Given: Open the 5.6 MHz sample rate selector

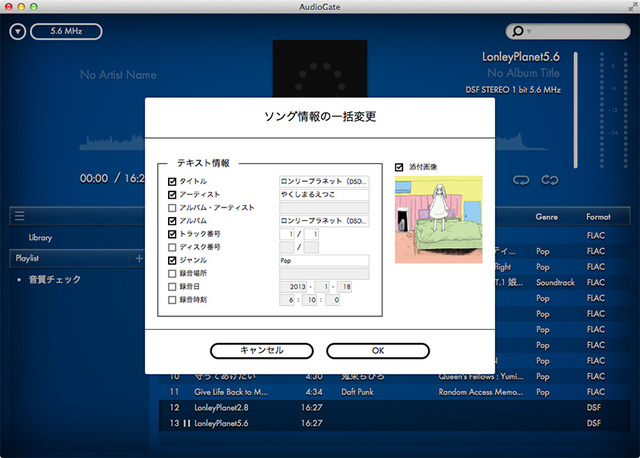Looking at the screenshot, I should pos(66,32).
